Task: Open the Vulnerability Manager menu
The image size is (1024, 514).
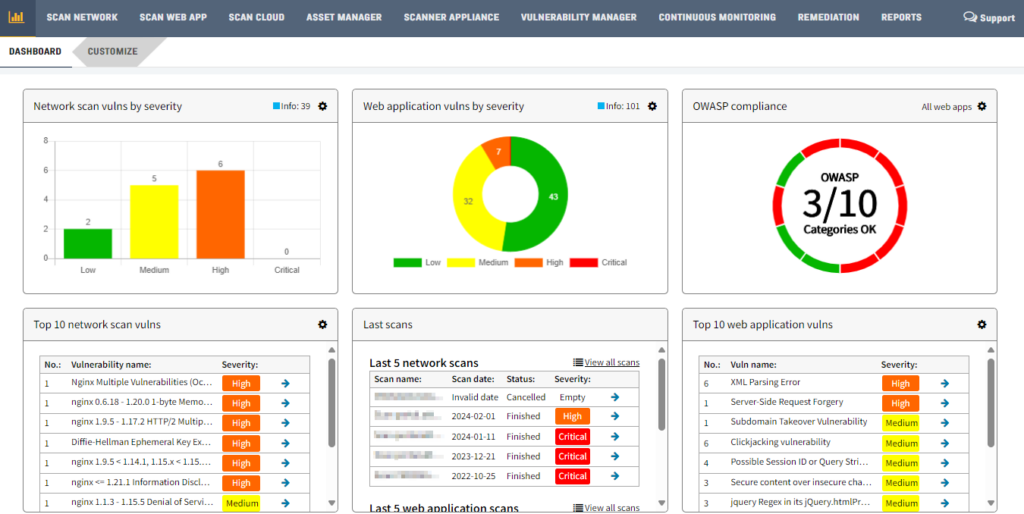Action: 578,17
